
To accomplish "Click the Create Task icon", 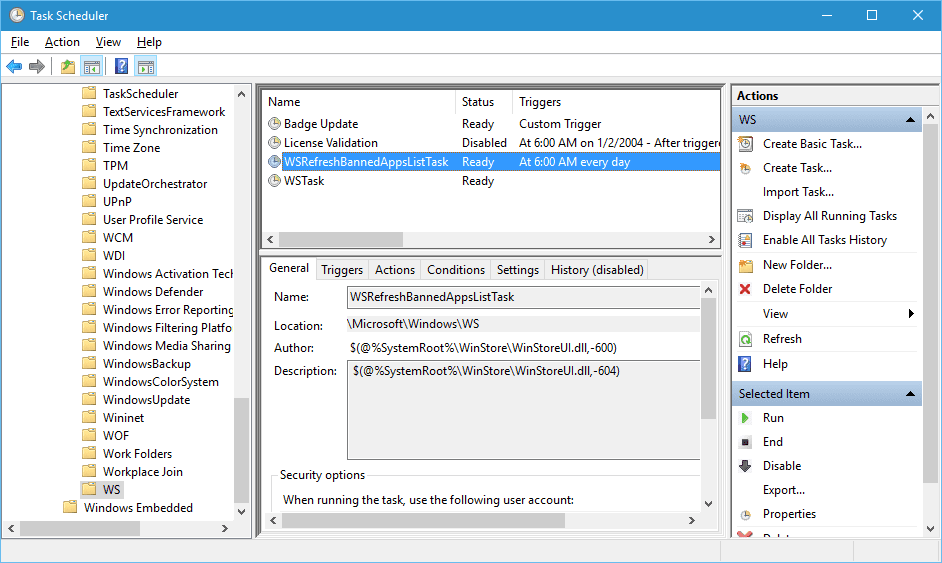I will [x=746, y=168].
